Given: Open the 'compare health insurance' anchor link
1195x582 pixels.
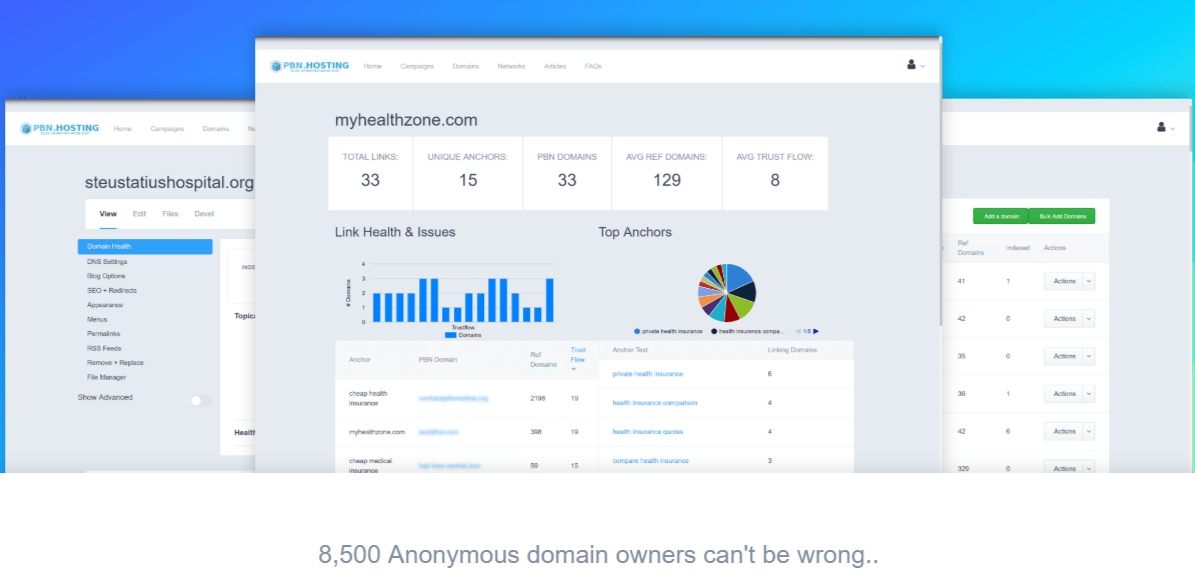Looking at the screenshot, I should coord(650,461).
